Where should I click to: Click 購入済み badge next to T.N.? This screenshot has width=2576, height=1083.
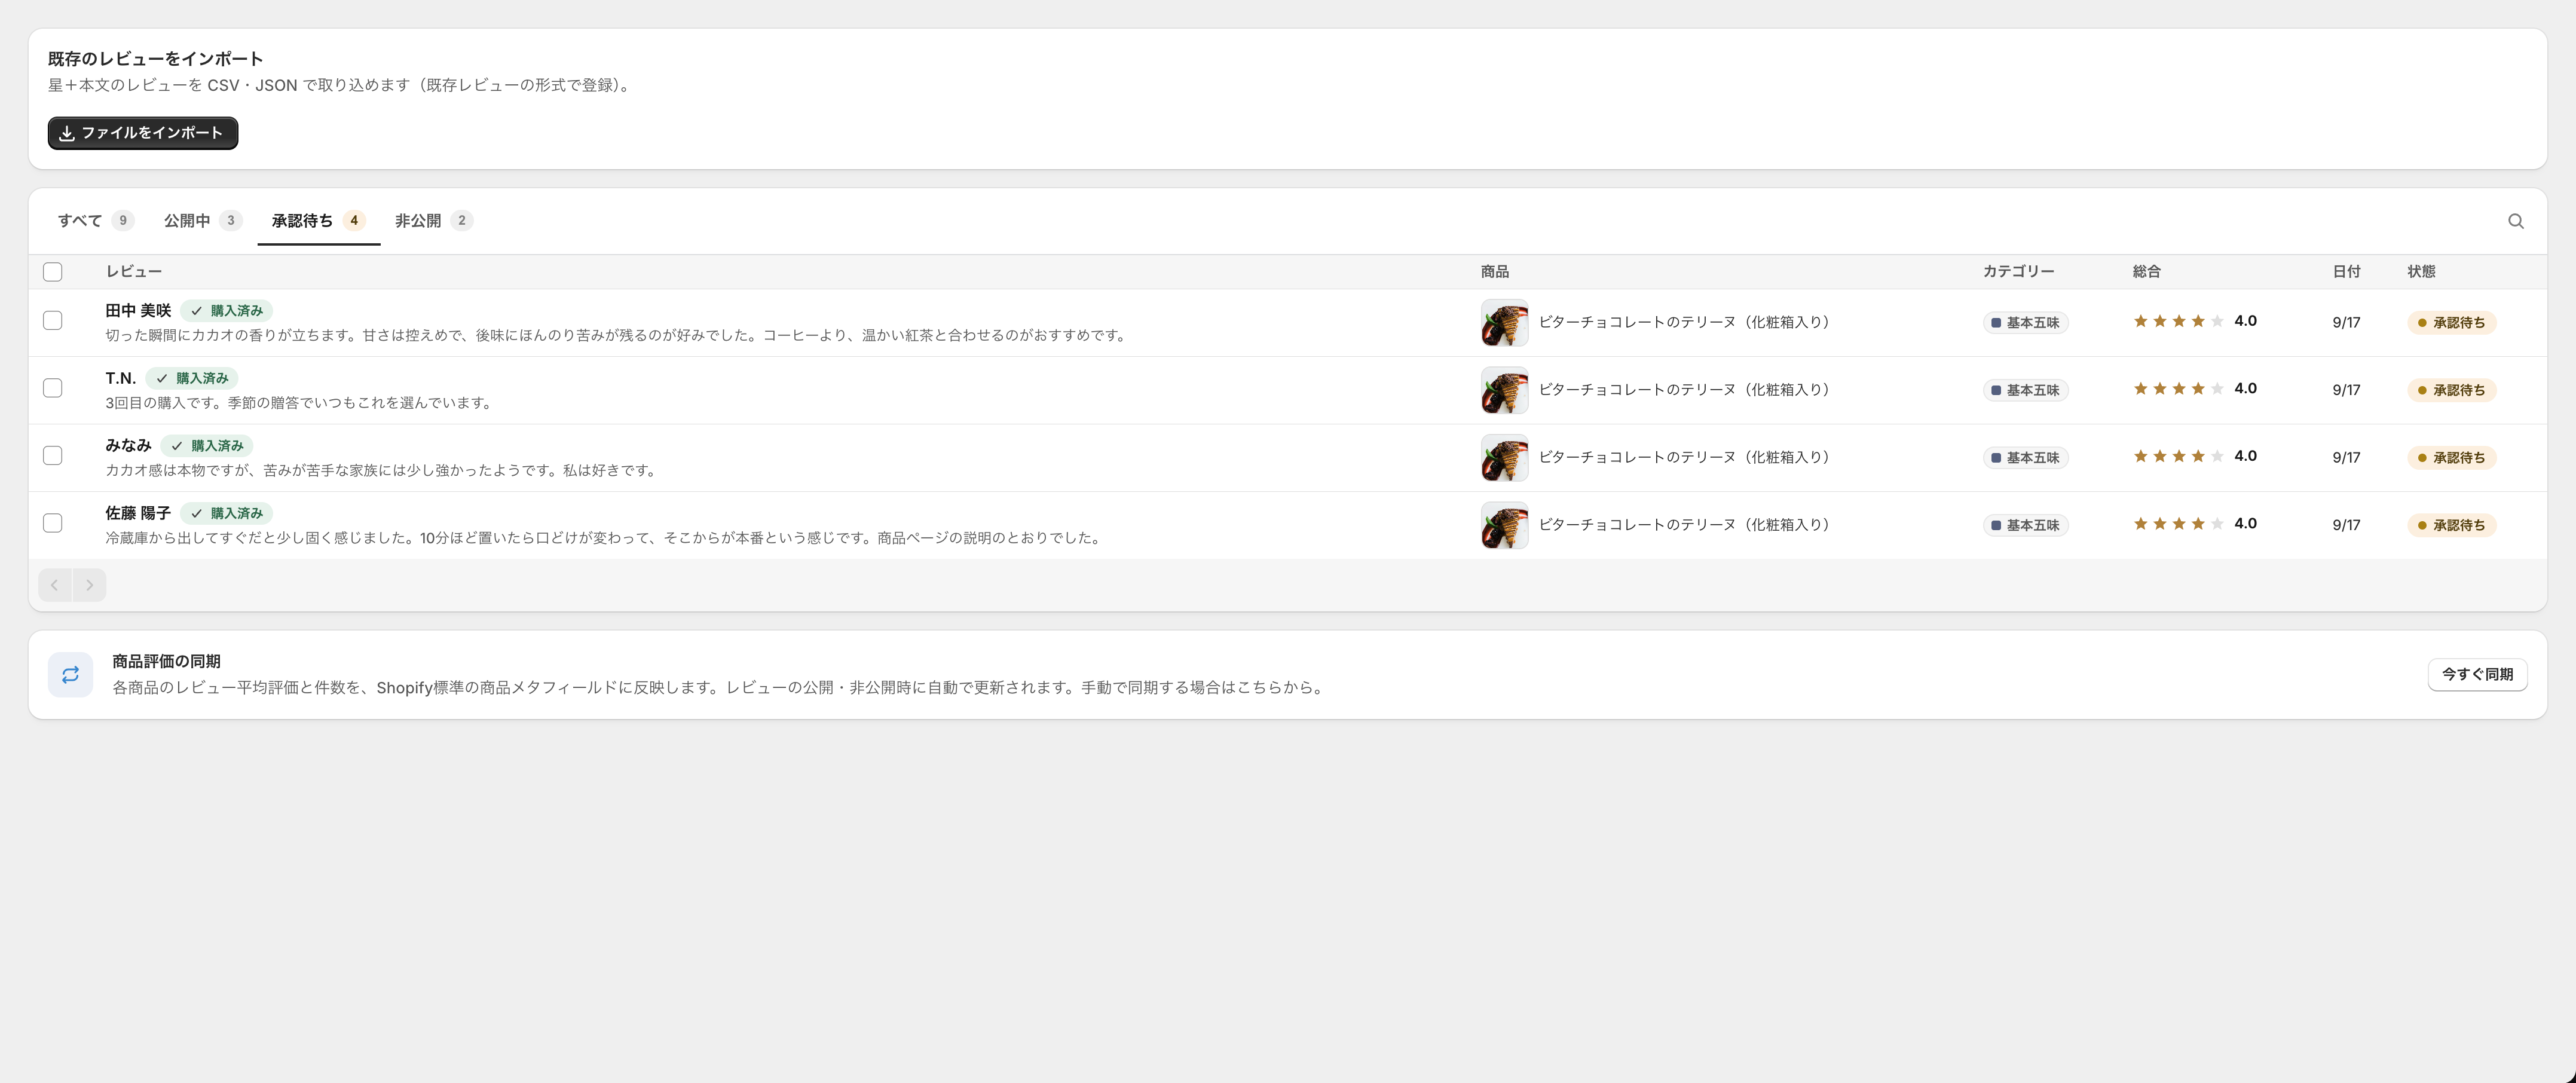192,378
